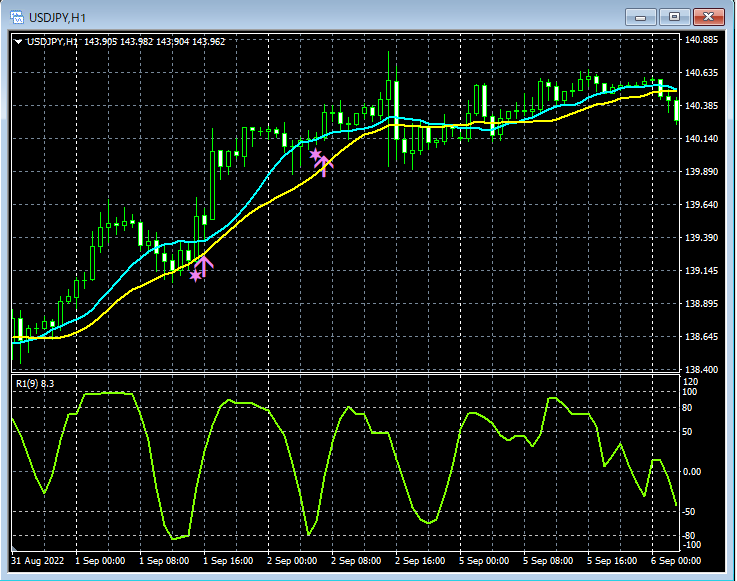Expand the chart dropdown triangle beside USDJPY,H1
This screenshot has height=581, width=737.
(x=18, y=42)
